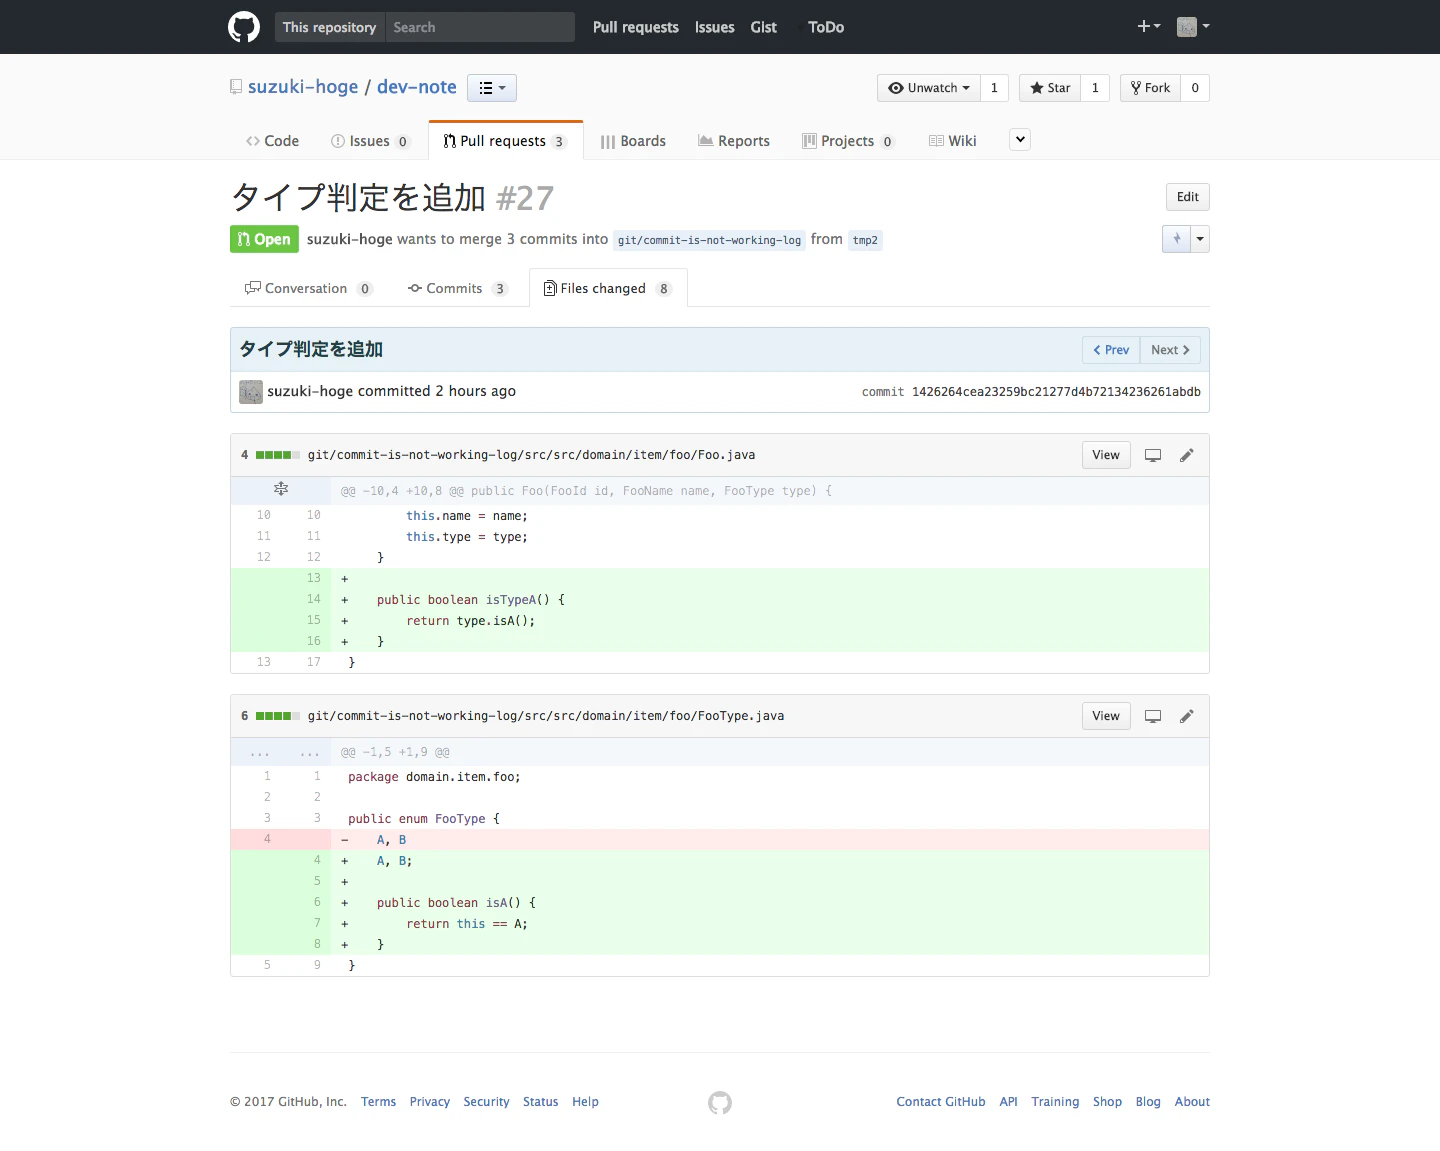The image size is (1440, 1151).
Task: Click the tmp2 branch label
Action: pyautogui.click(x=865, y=240)
